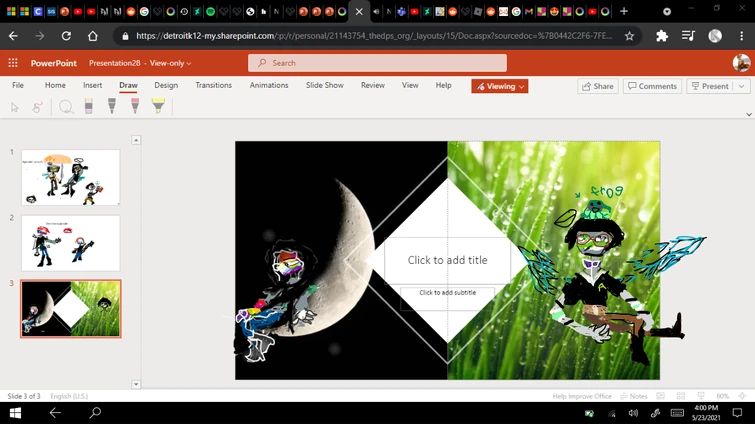This screenshot has height=424, width=755.
Task: Open the Office app launcher waffle
Action: (13, 63)
